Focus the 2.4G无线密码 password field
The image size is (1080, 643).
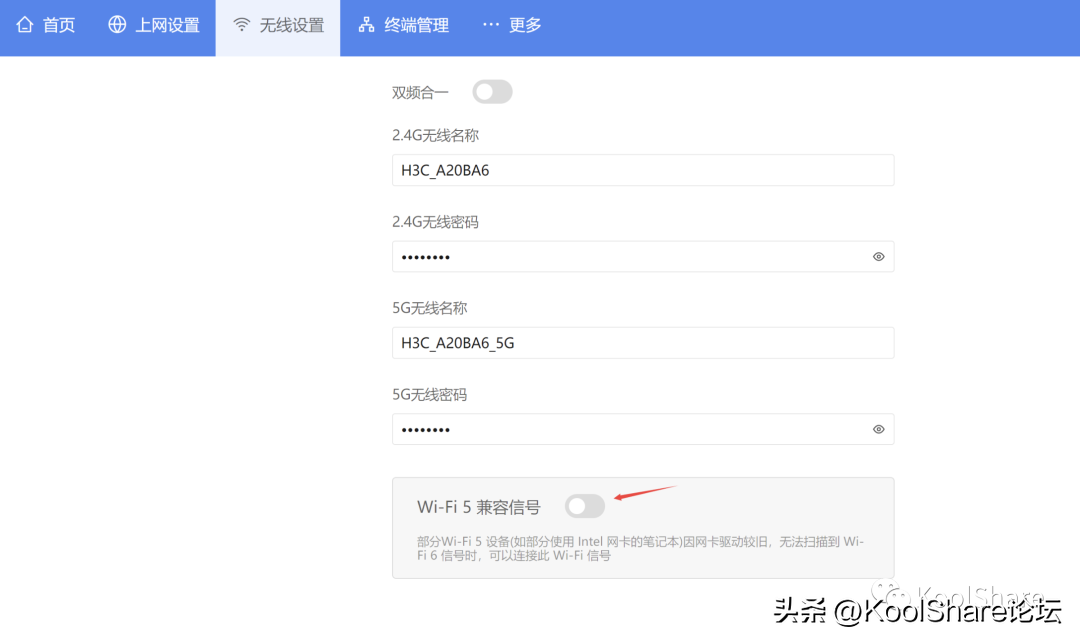click(x=643, y=257)
